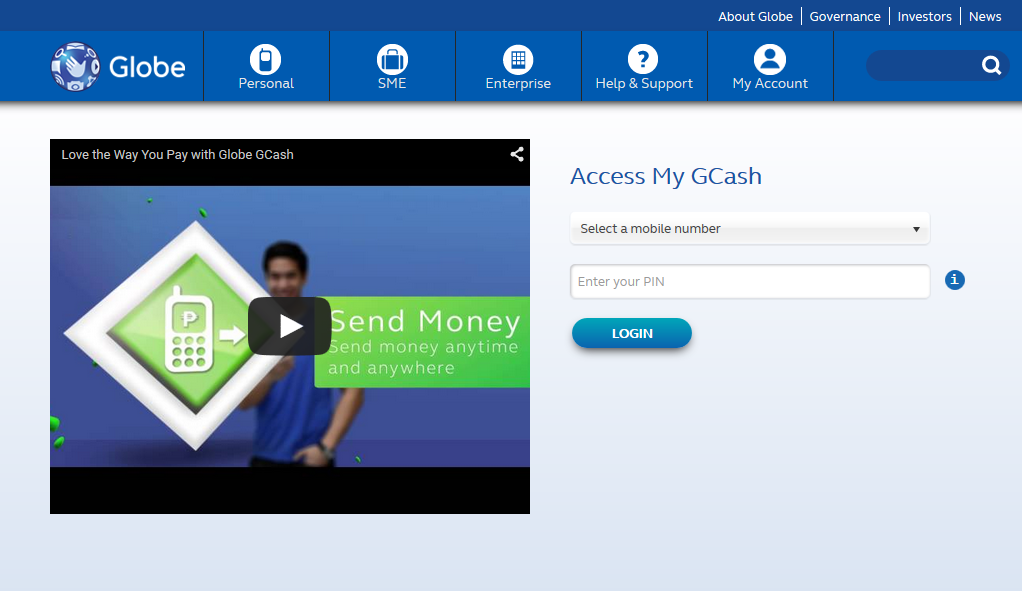Open the Governance page
This screenshot has height=591, width=1022.
pos(845,16)
